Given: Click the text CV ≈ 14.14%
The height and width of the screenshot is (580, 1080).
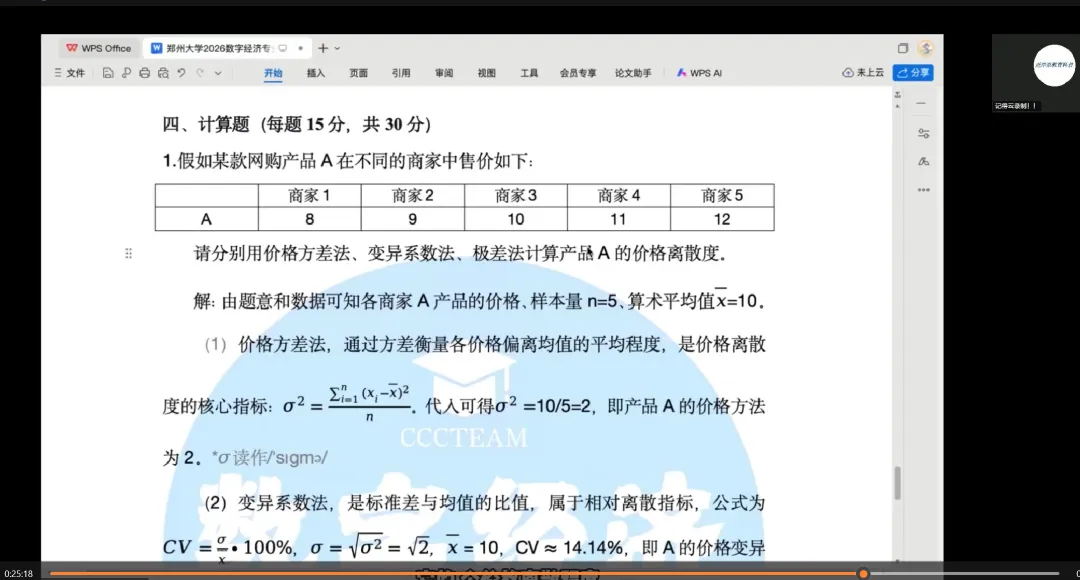Looking at the screenshot, I should point(569,548).
